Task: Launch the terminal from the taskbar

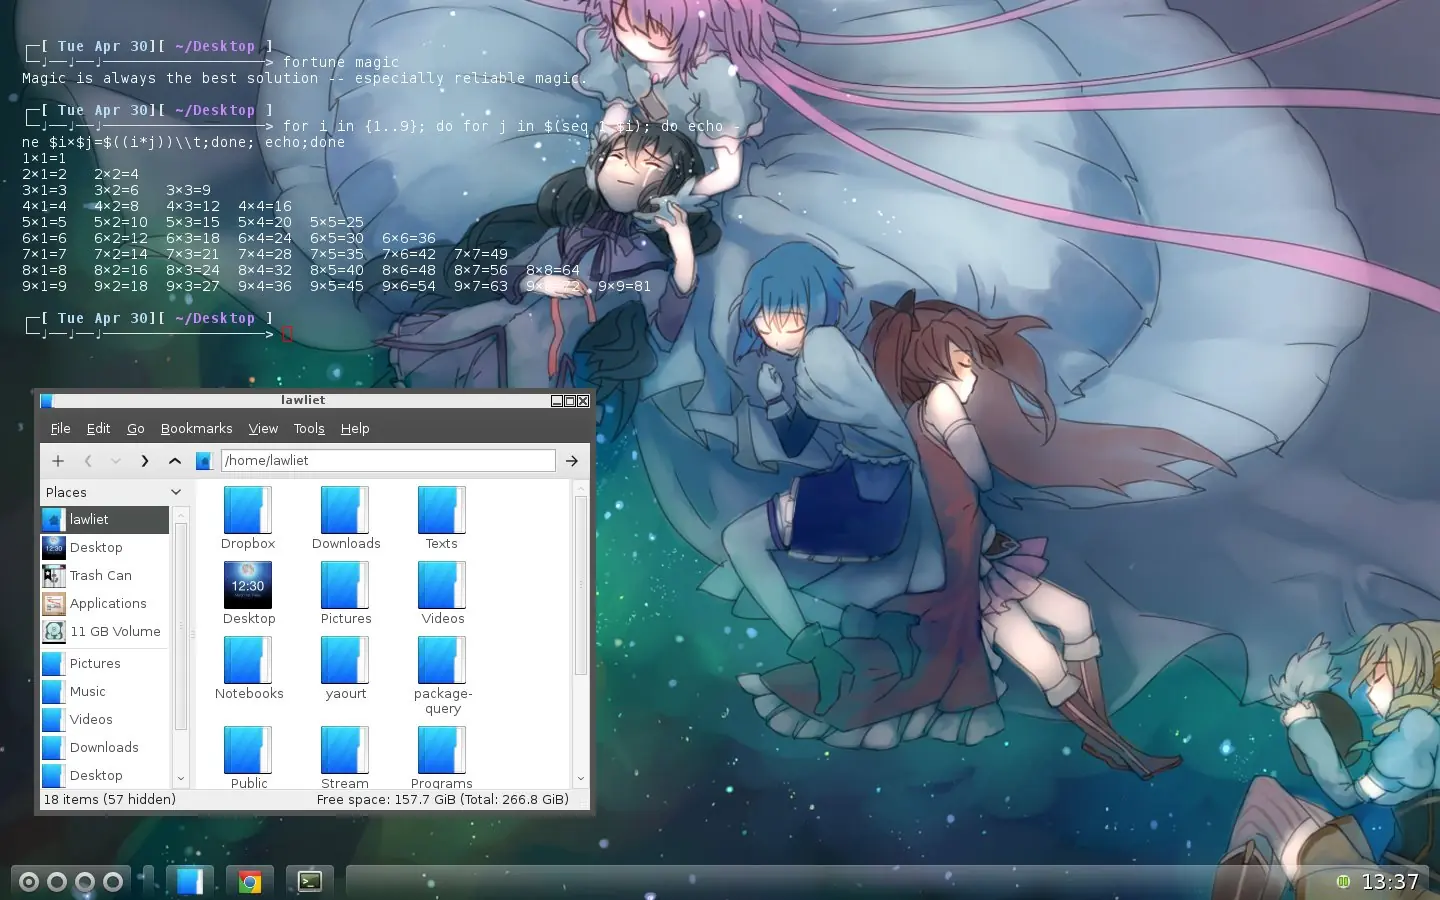Action: tap(309, 881)
